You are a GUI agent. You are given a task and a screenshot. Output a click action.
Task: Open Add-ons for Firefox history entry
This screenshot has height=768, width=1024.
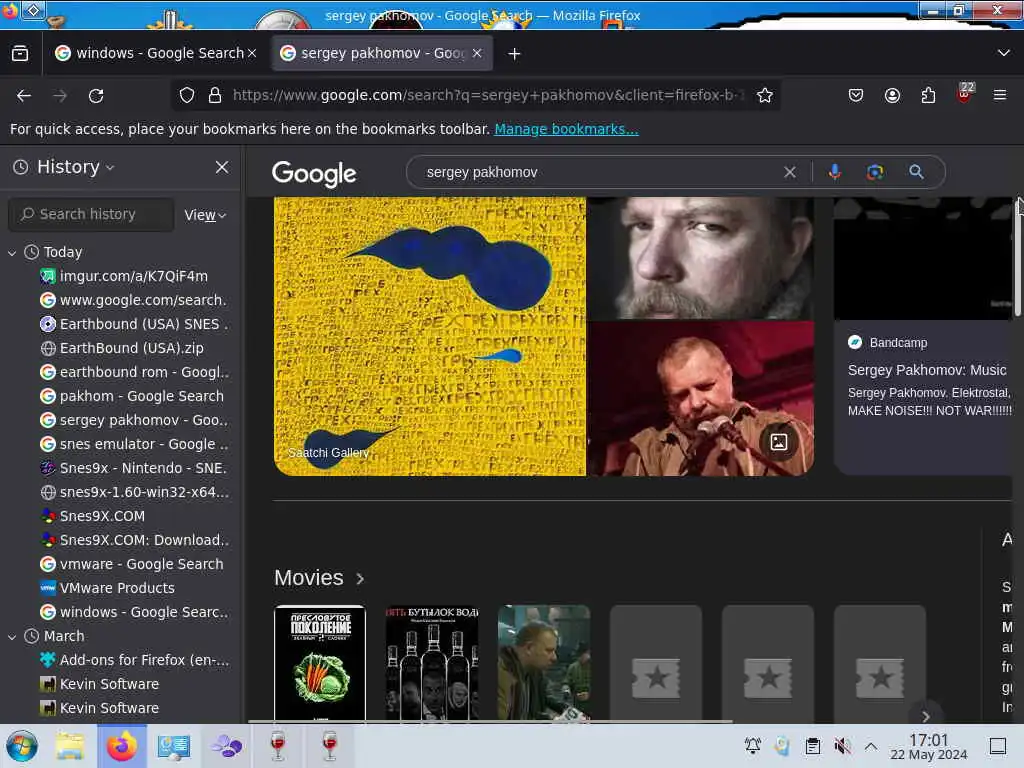click(x=134, y=660)
